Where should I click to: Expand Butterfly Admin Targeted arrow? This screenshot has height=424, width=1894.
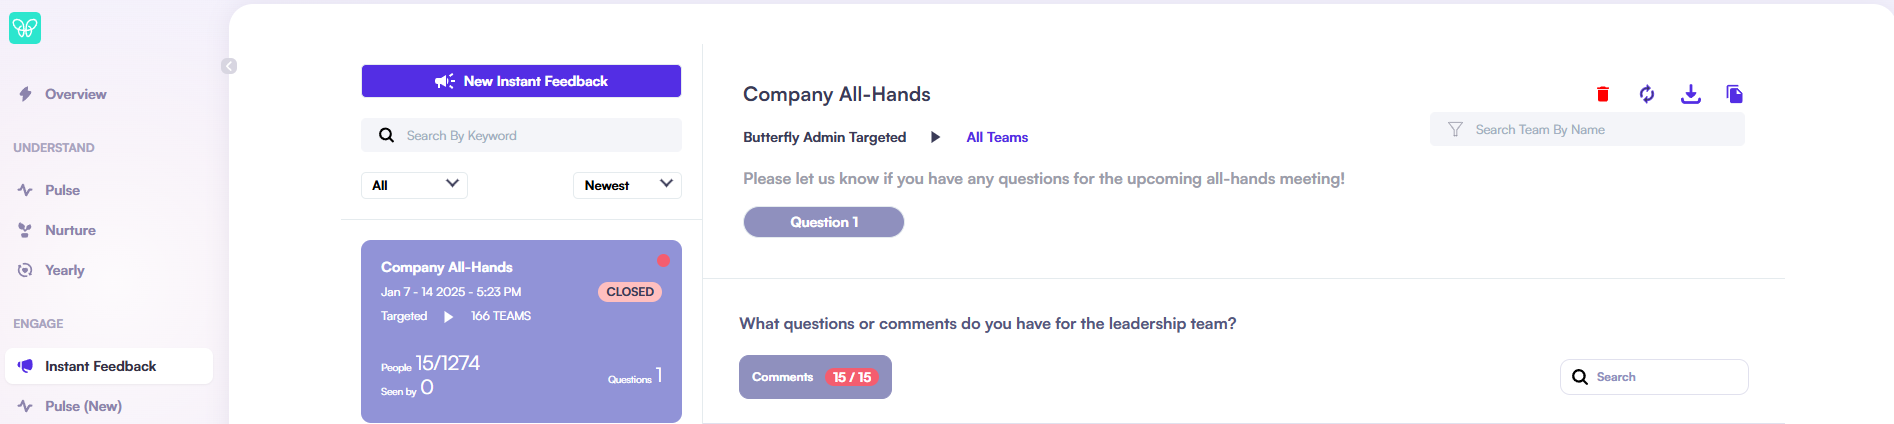(935, 137)
